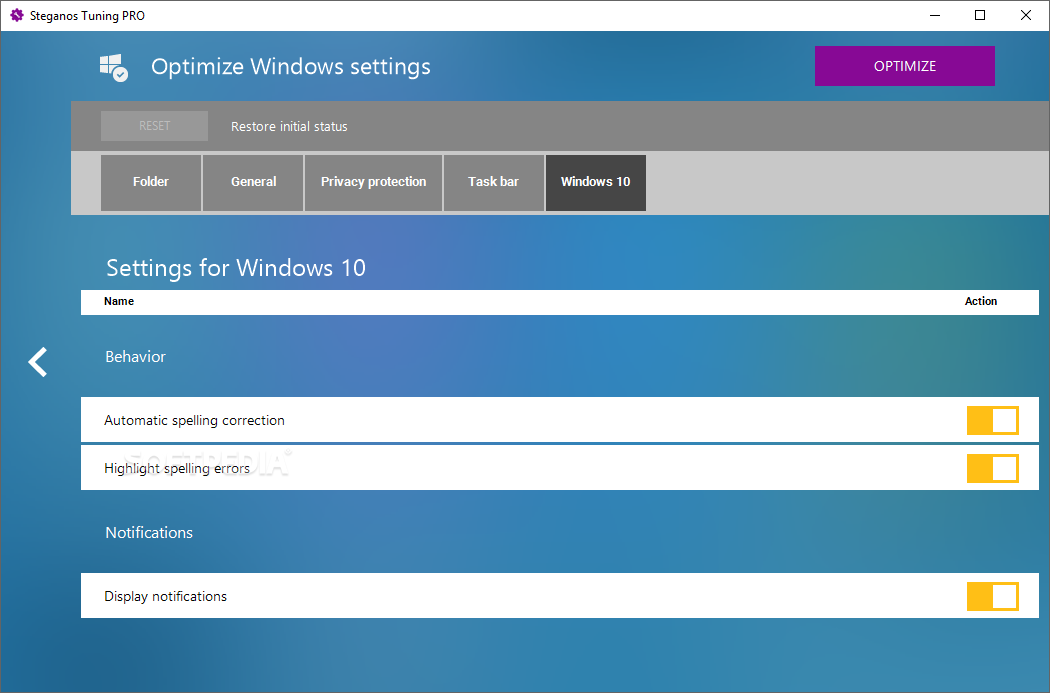Click the 'Restore initial status' text
Image resolution: width=1050 pixels, height=693 pixels.
point(289,127)
